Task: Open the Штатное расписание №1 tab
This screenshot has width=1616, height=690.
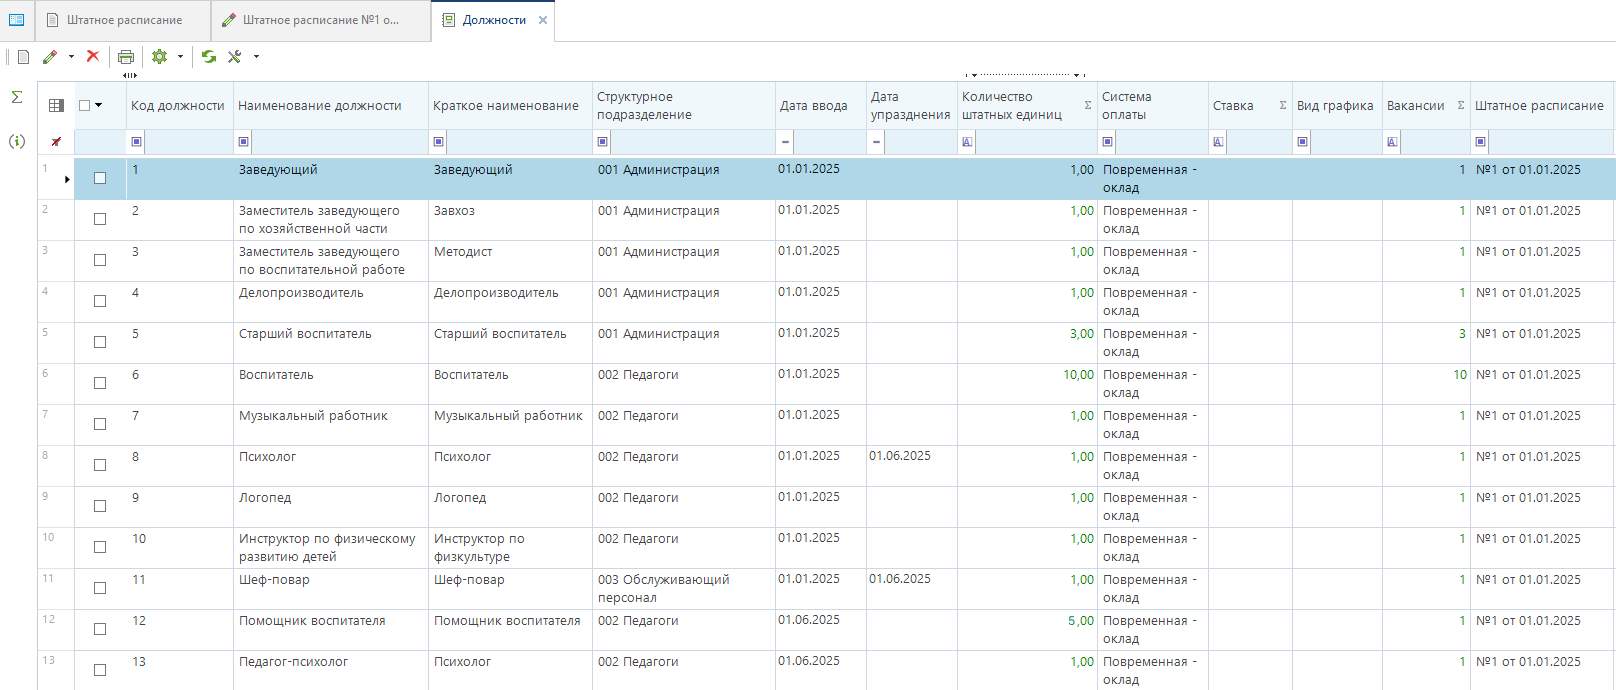Action: (x=320, y=20)
